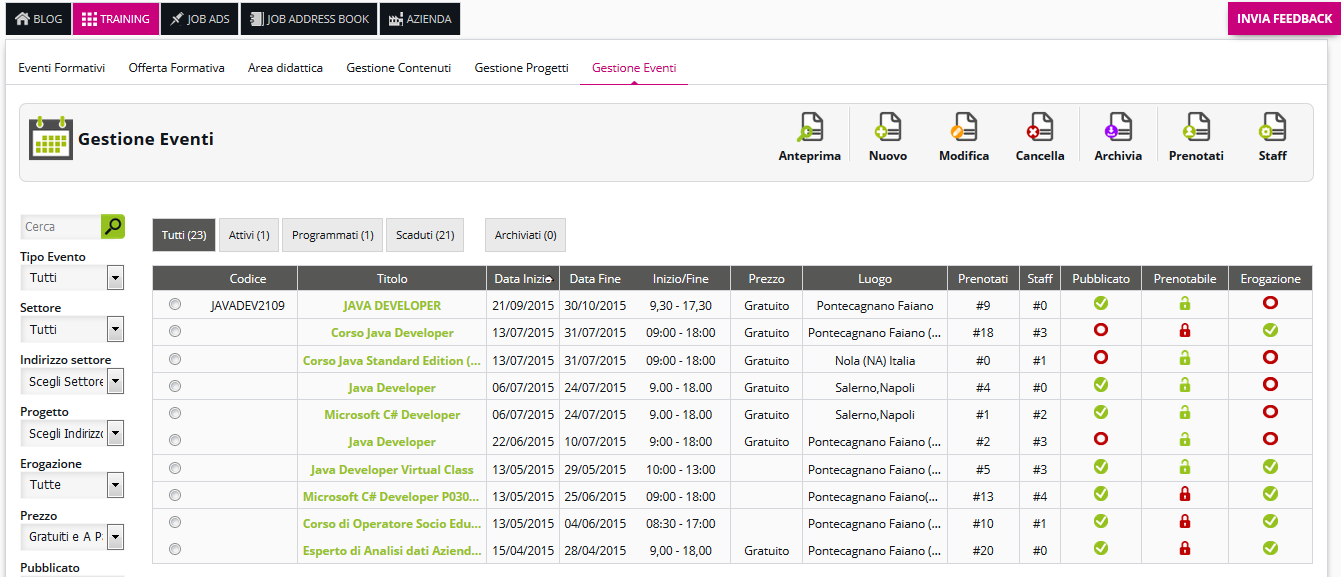Viewport: 1341px width, 577px height.
Task: Click the Gestione Eventi calendar icon
Action: coord(50,138)
